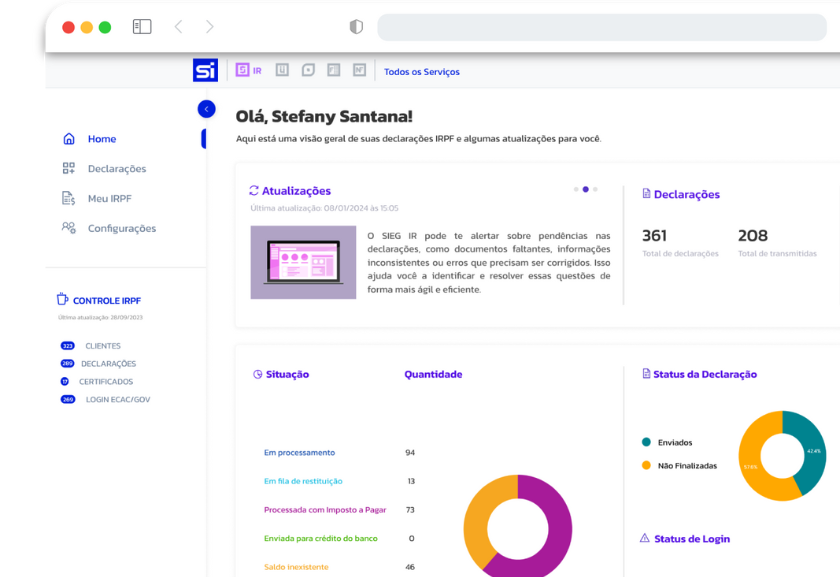Click the Configurações users icon
Image resolution: width=840 pixels, height=577 pixels.
pyautogui.click(x=69, y=228)
